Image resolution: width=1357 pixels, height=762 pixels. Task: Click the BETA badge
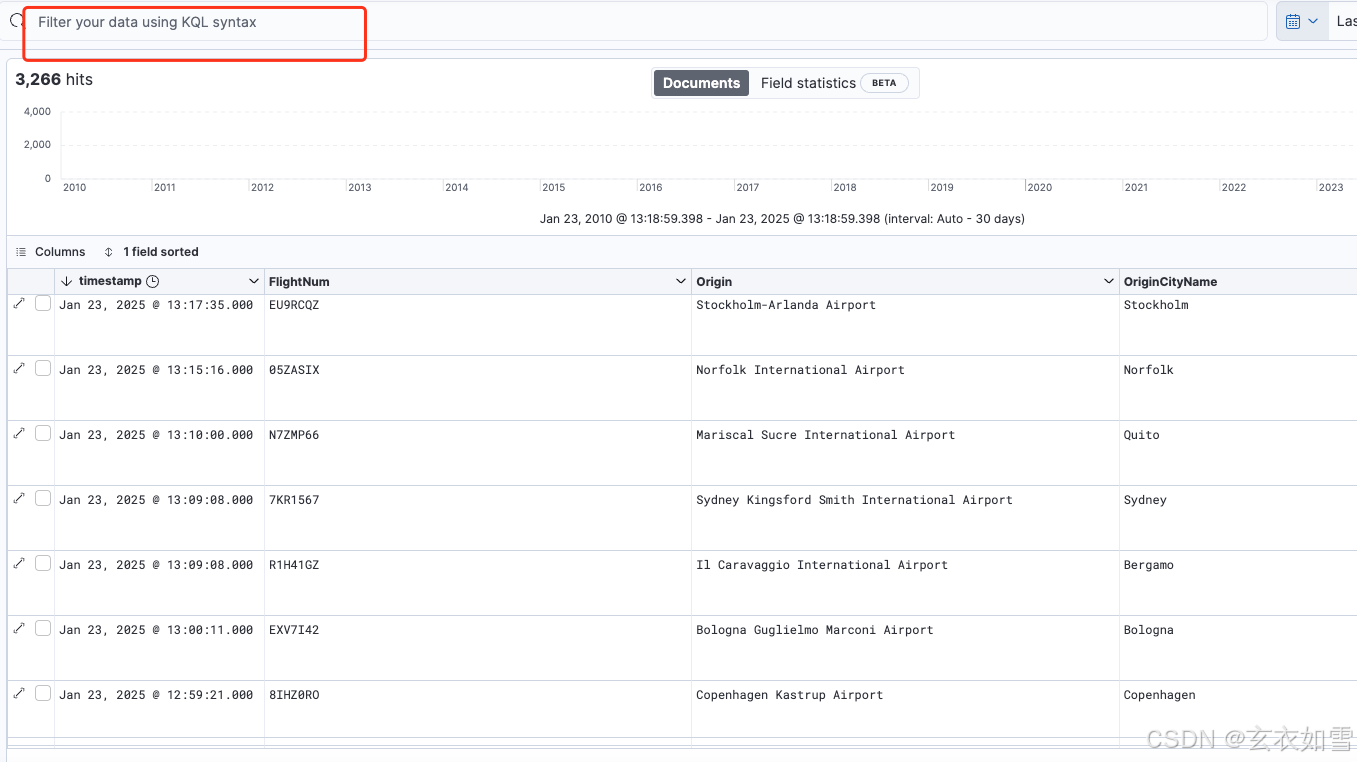pos(884,83)
